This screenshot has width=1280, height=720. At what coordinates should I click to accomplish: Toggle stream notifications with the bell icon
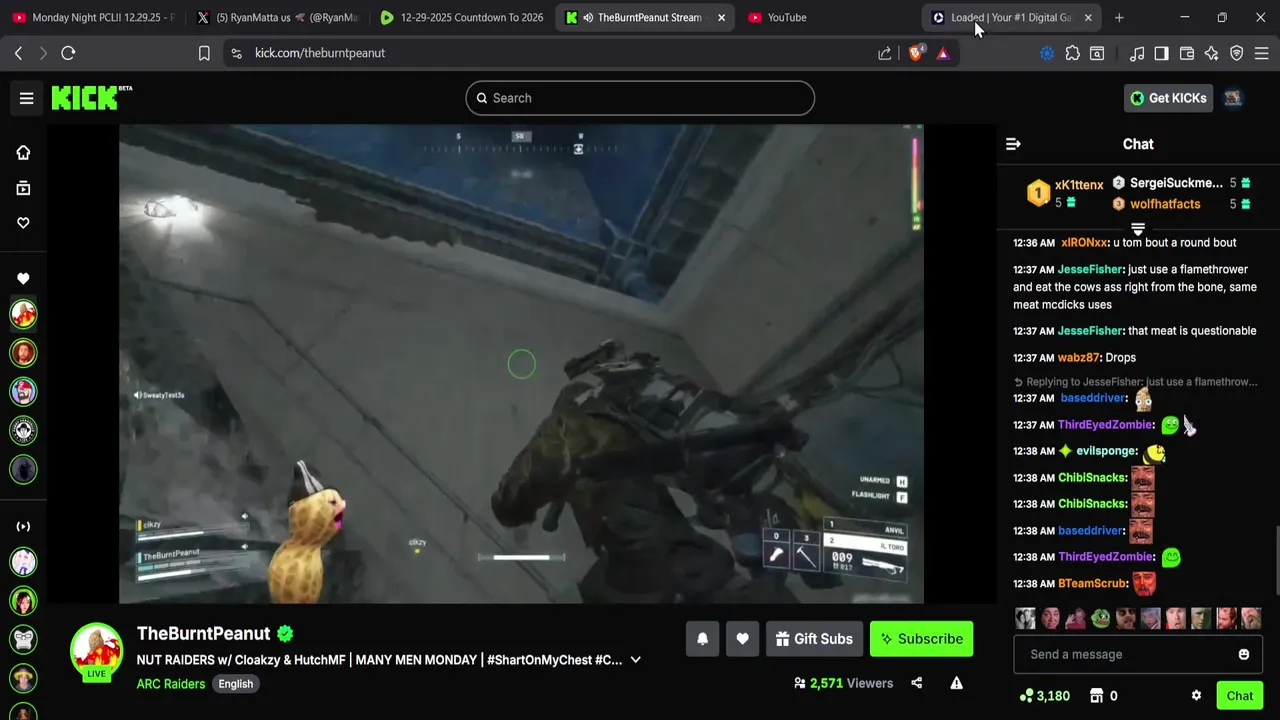702,639
